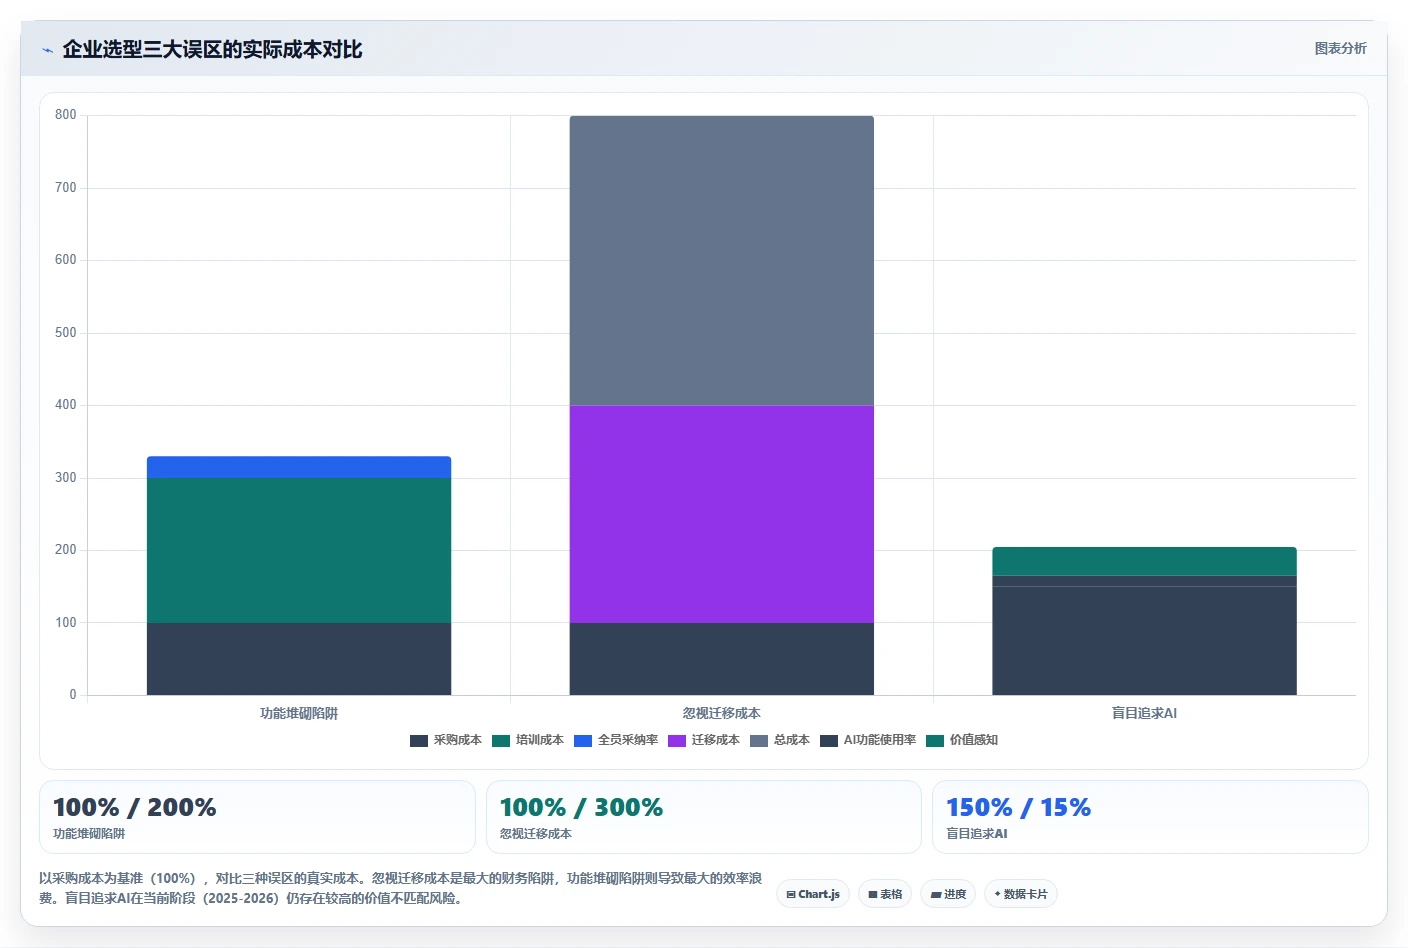Screen dimensions: 1408x948
Task: Click the dark base segment of 功能堆砌陷阱 bar
Action: coord(299,659)
